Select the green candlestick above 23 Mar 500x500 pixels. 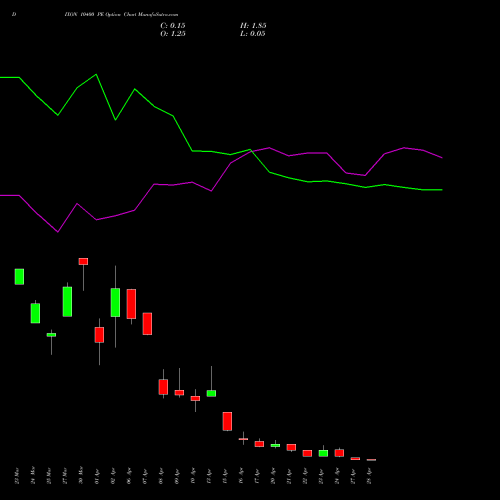click(19, 277)
